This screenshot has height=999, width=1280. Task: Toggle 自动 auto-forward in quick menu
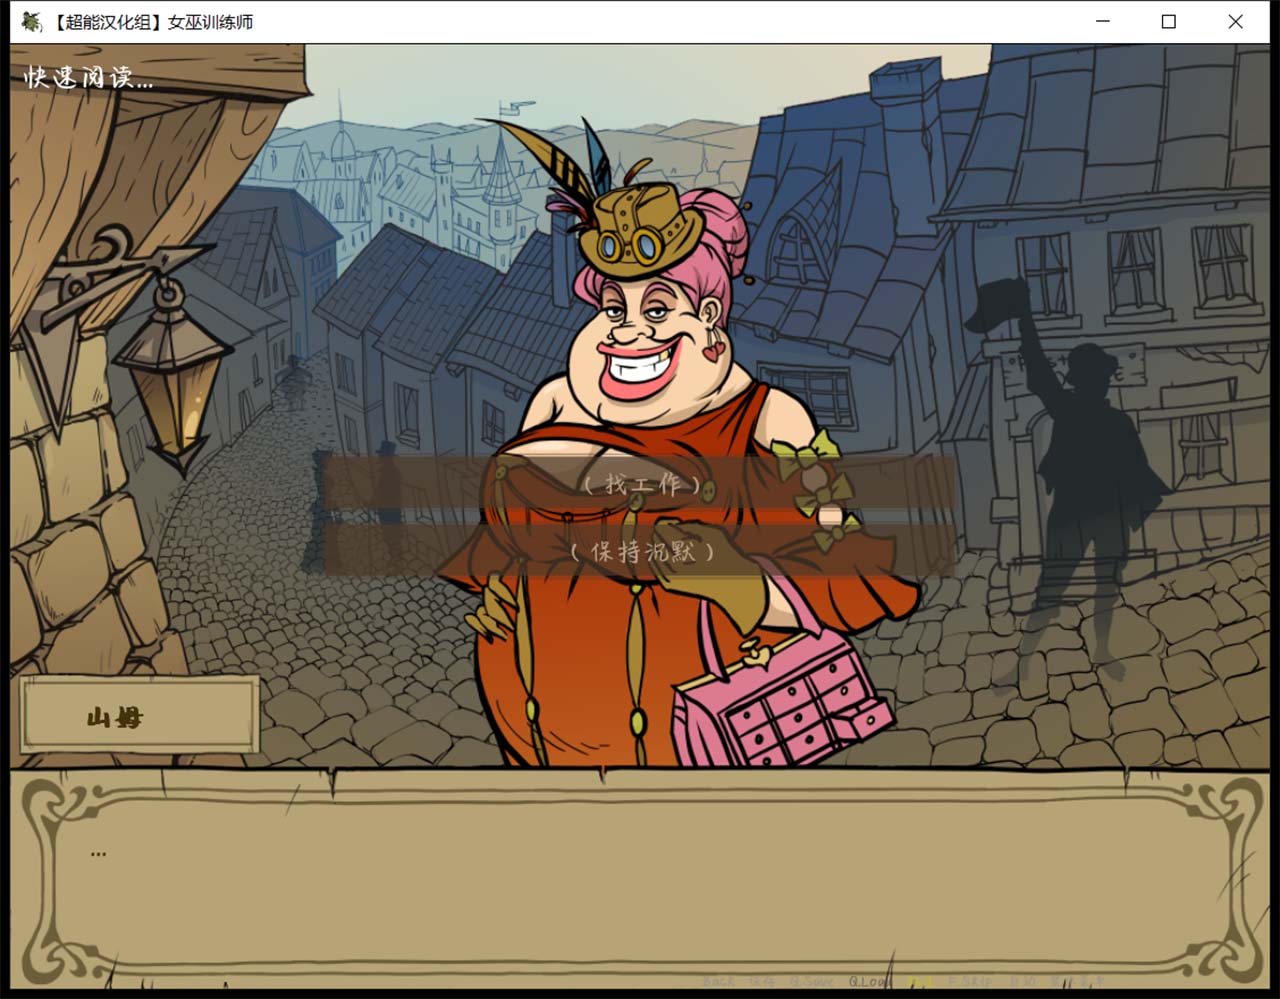pyautogui.click(x=1022, y=981)
